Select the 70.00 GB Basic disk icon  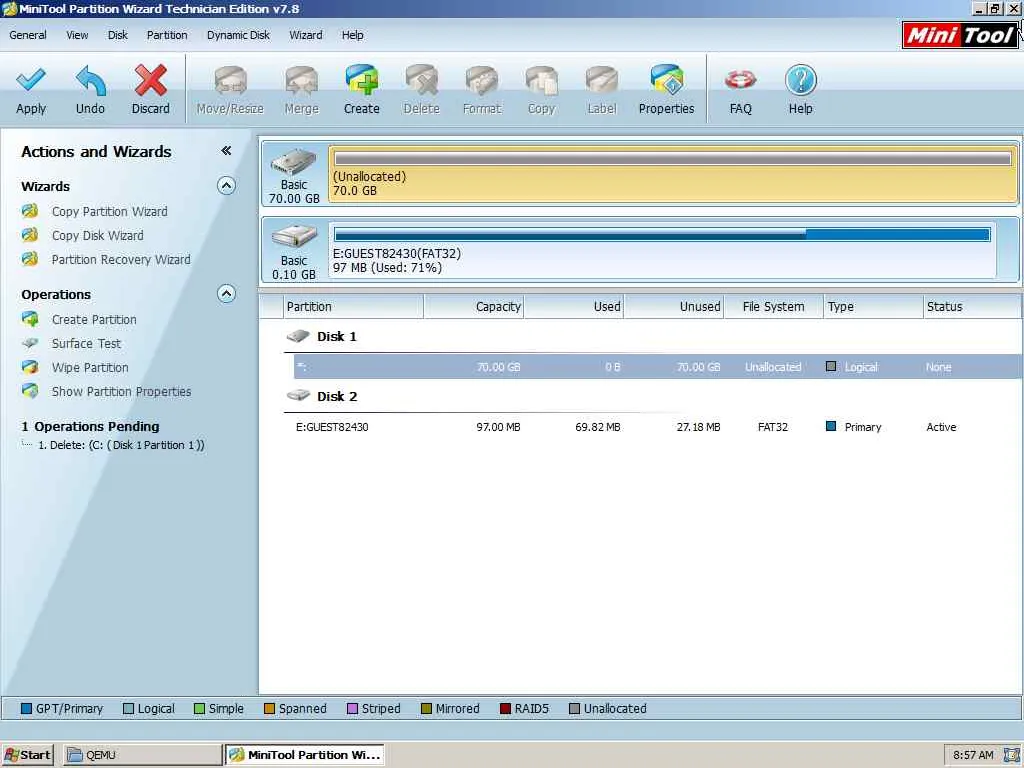(x=293, y=163)
